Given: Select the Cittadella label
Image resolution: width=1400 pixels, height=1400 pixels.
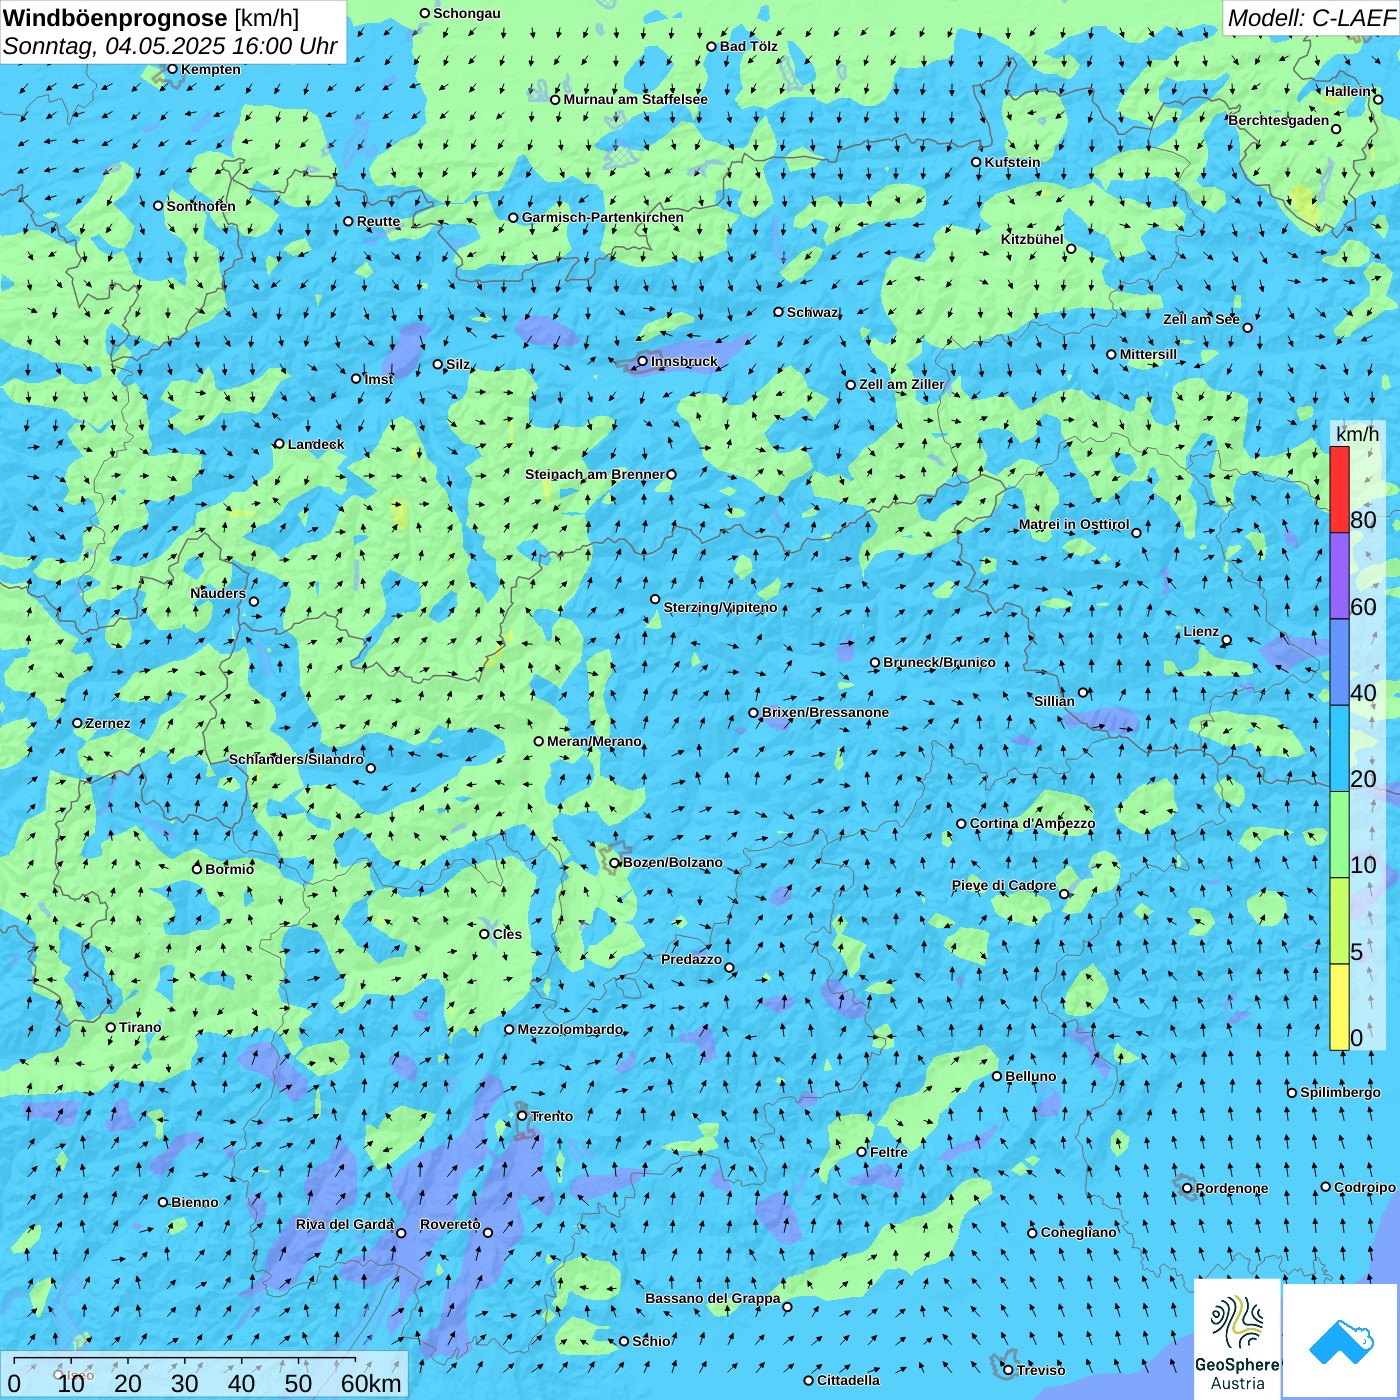Looking at the screenshot, I should (848, 1380).
